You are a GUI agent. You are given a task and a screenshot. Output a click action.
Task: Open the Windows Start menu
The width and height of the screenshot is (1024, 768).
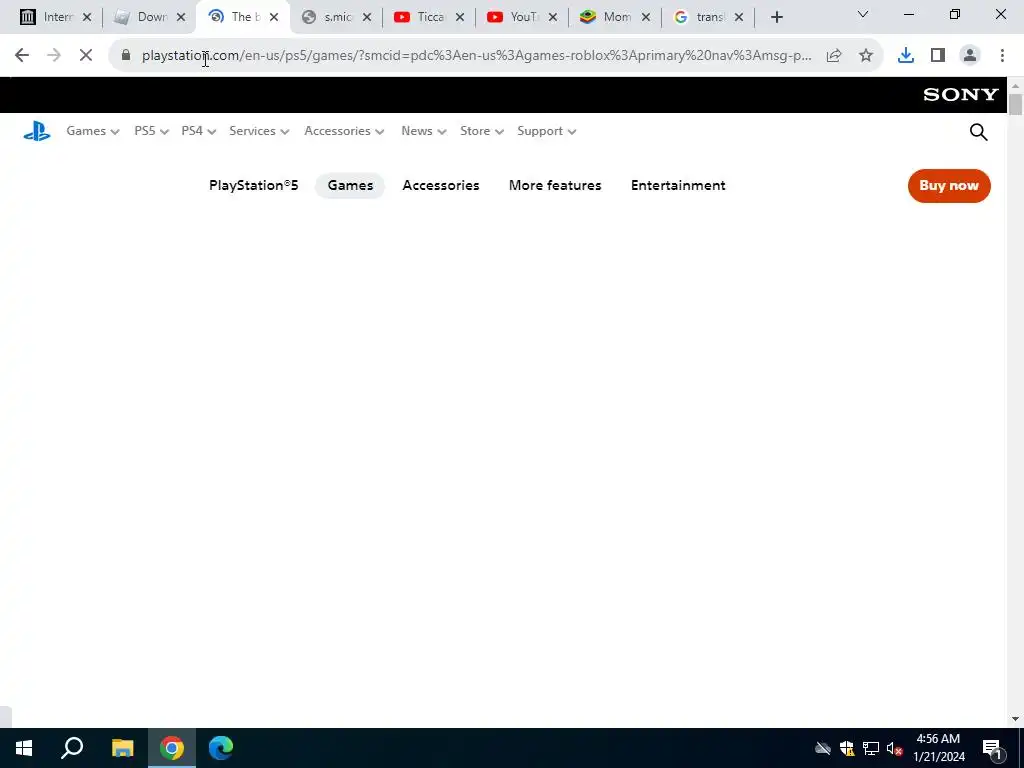click(24, 748)
